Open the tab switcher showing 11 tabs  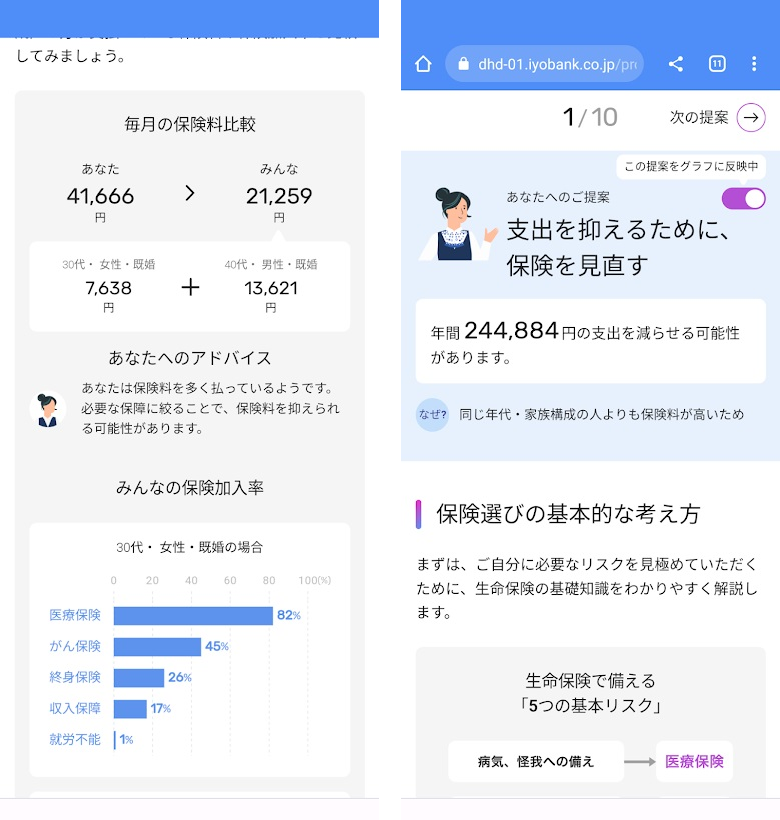coord(717,64)
